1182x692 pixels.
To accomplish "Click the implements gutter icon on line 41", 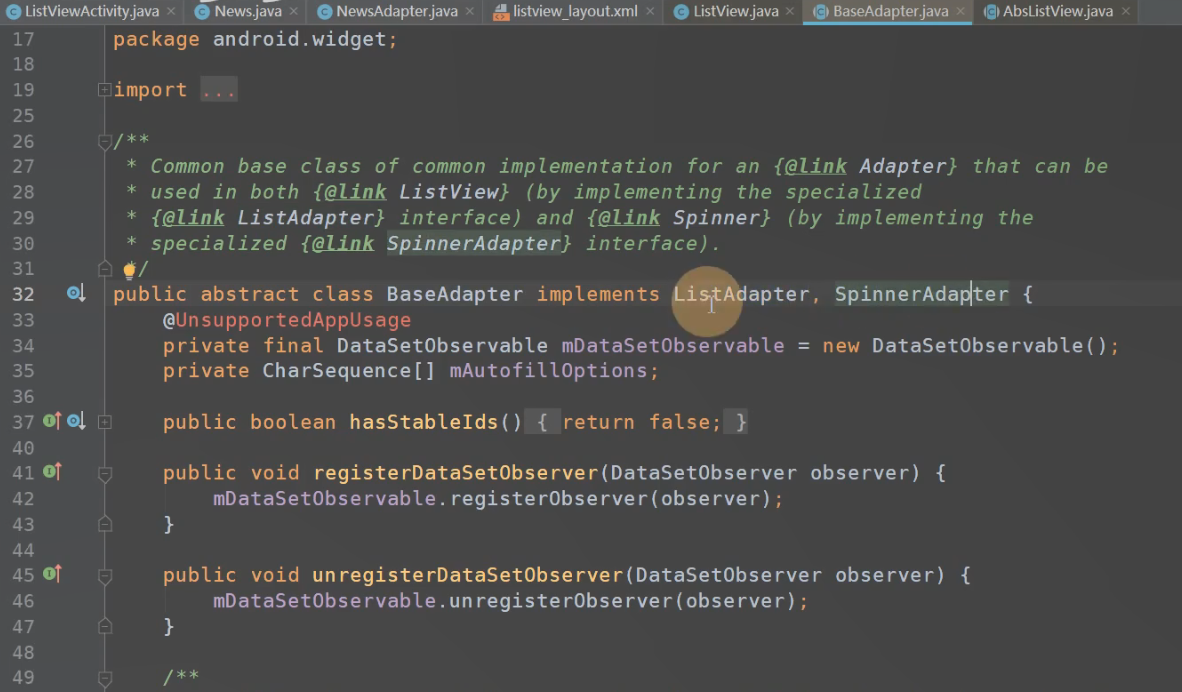I will point(51,472).
